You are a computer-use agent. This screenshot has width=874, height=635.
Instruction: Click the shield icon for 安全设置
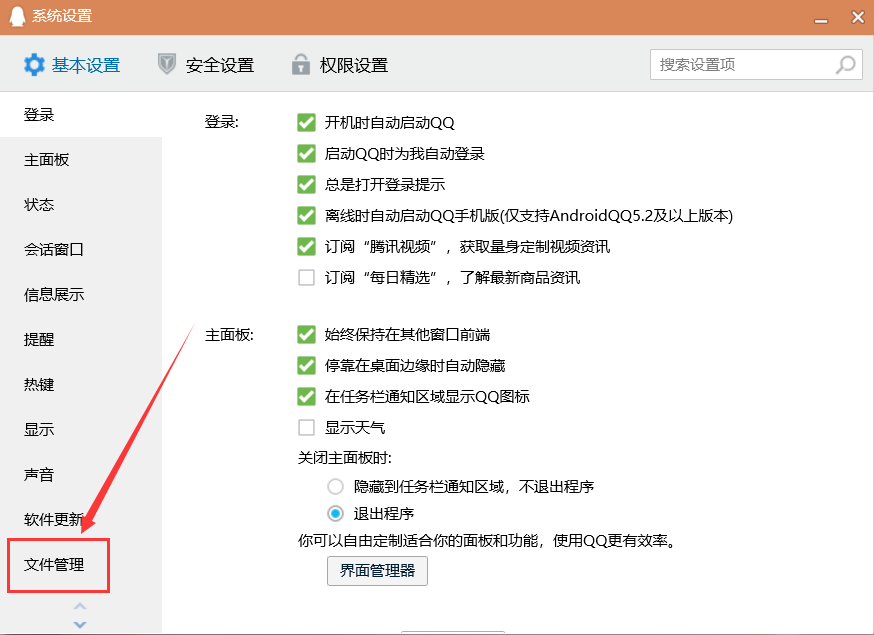point(167,64)
